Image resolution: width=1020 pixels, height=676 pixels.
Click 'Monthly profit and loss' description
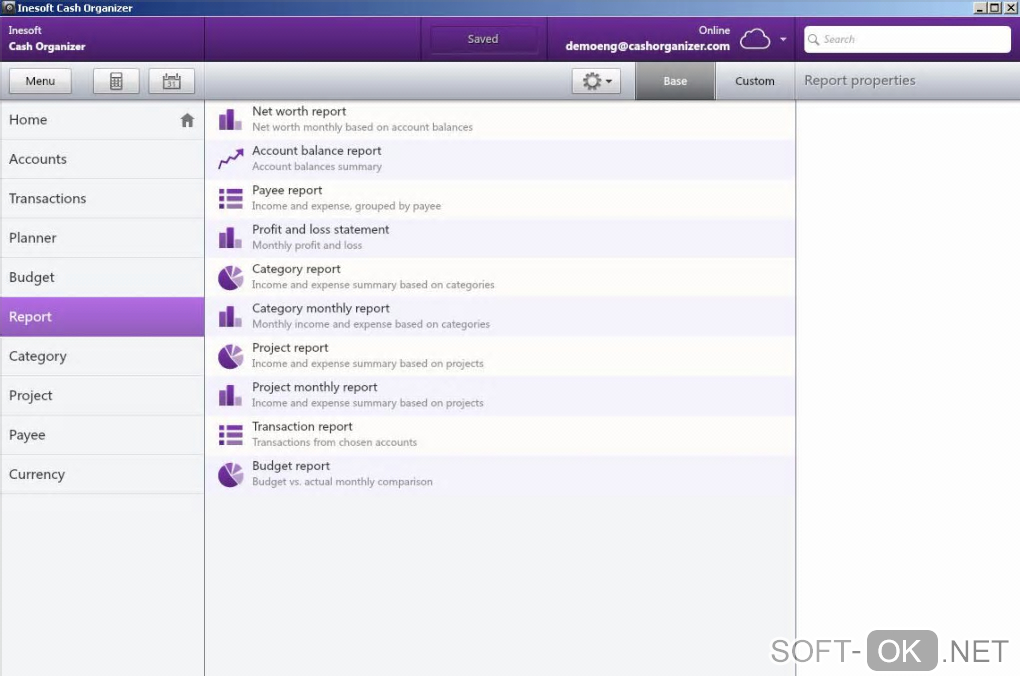tap(307, 246)
